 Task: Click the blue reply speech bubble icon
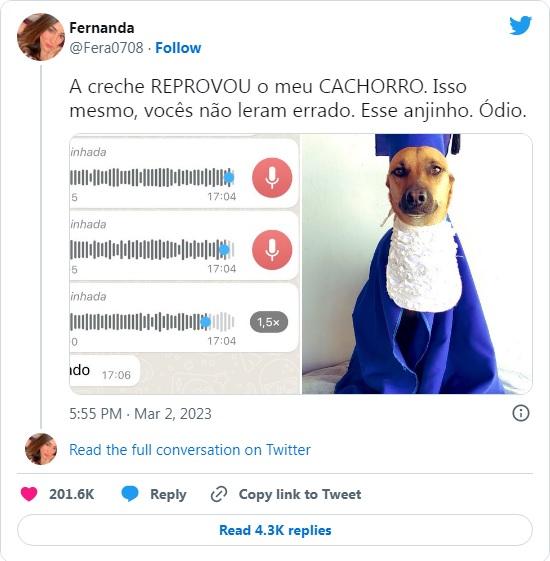[130, 494]
